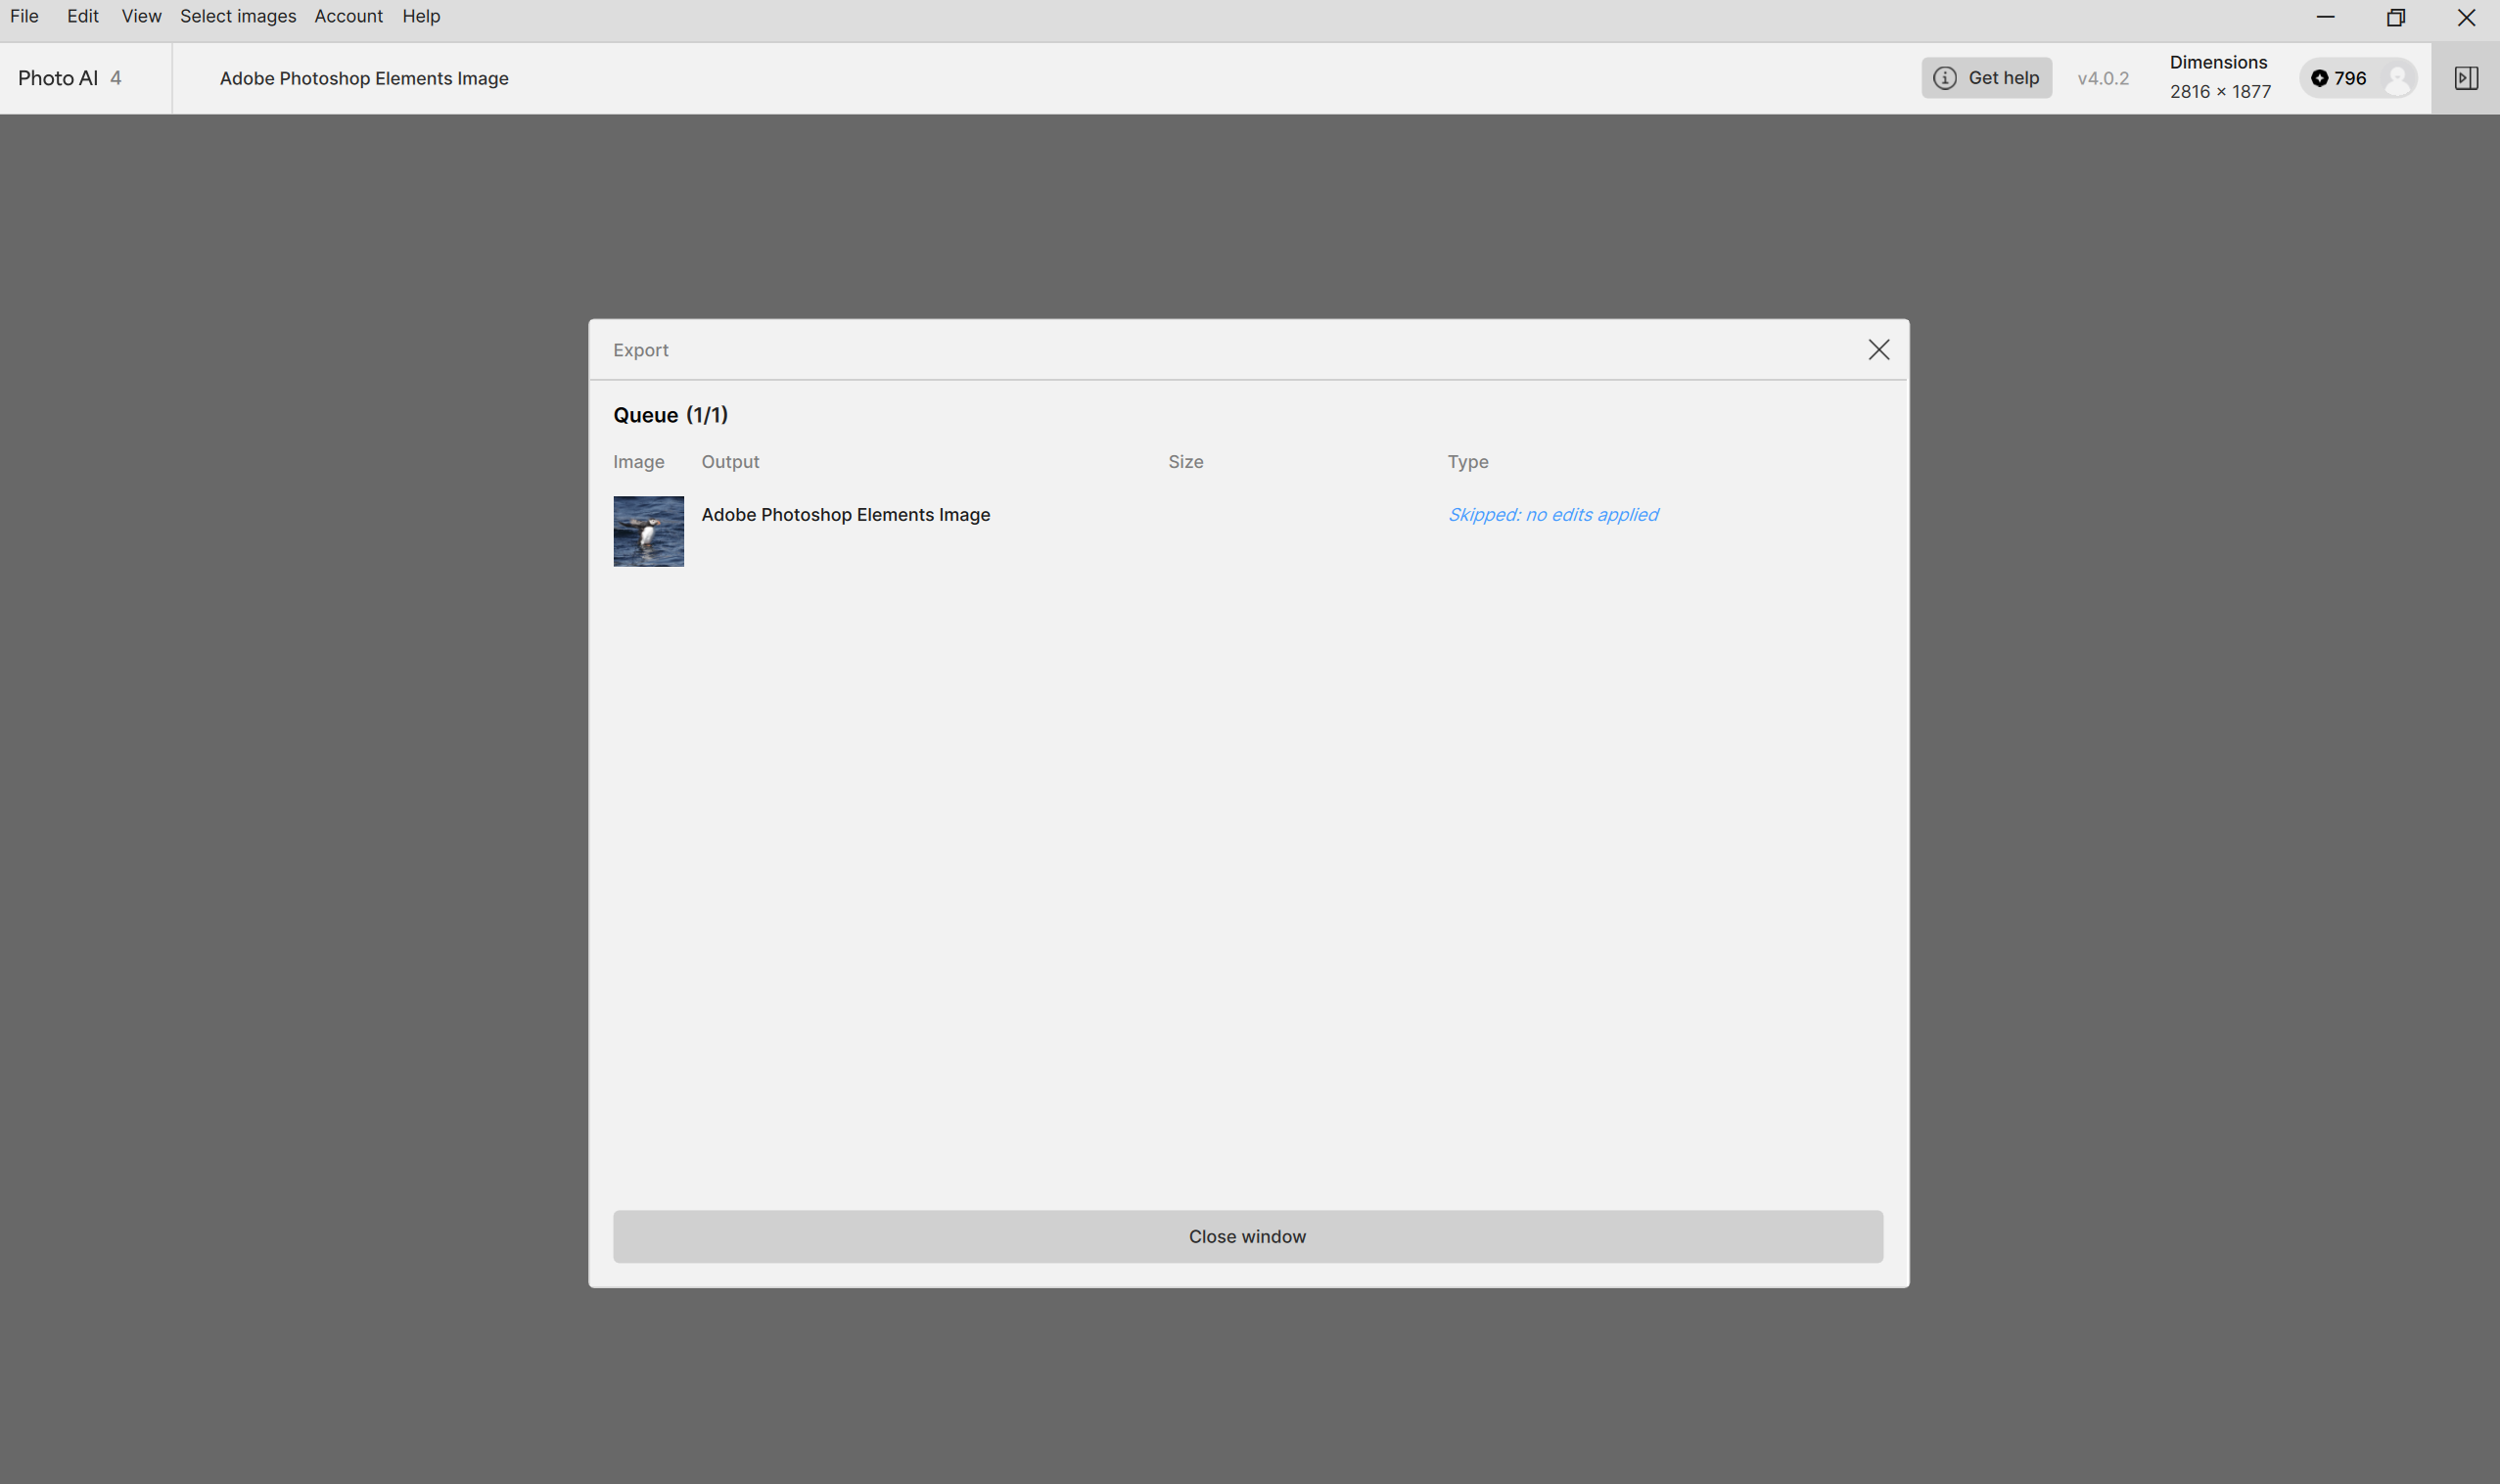
Task: Open the user profile avatar
Action: [x=2397, y=78]
